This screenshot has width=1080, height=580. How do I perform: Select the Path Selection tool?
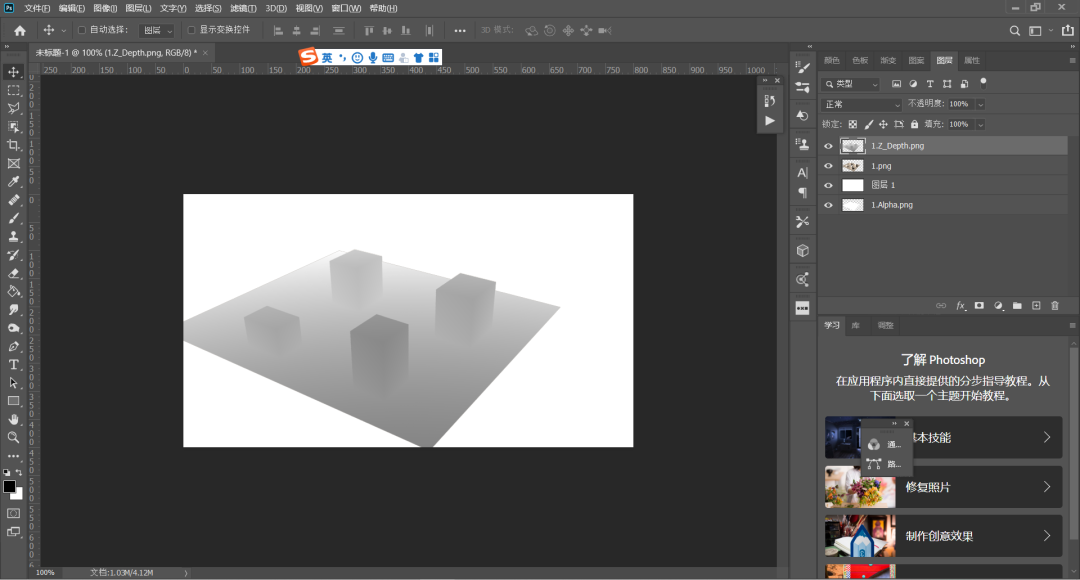pos(14,382)
